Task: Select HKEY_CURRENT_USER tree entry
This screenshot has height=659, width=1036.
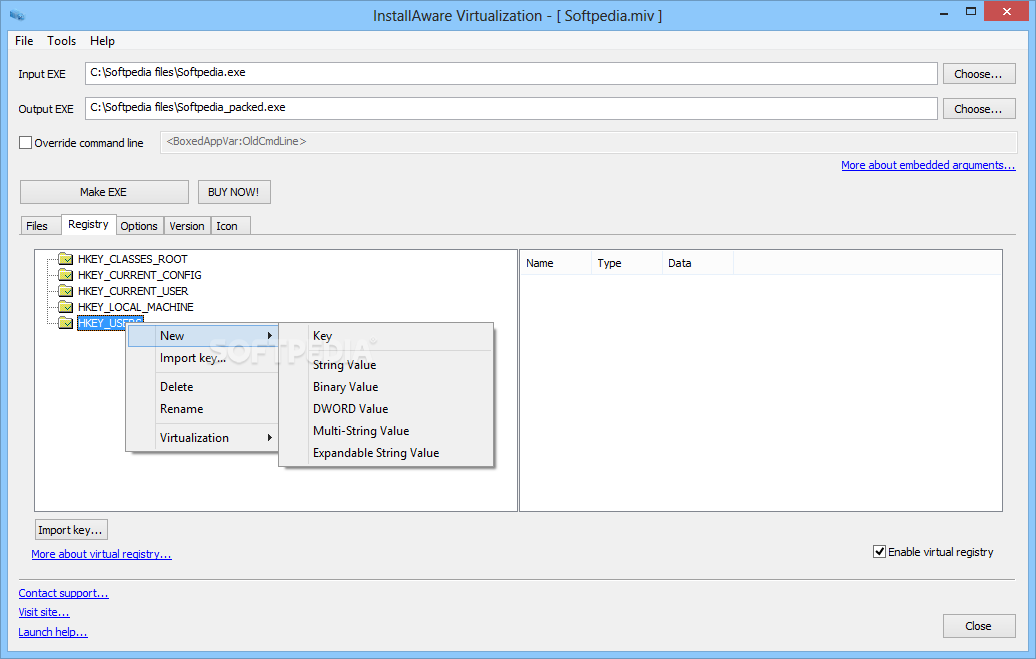Action: point(133,290)
